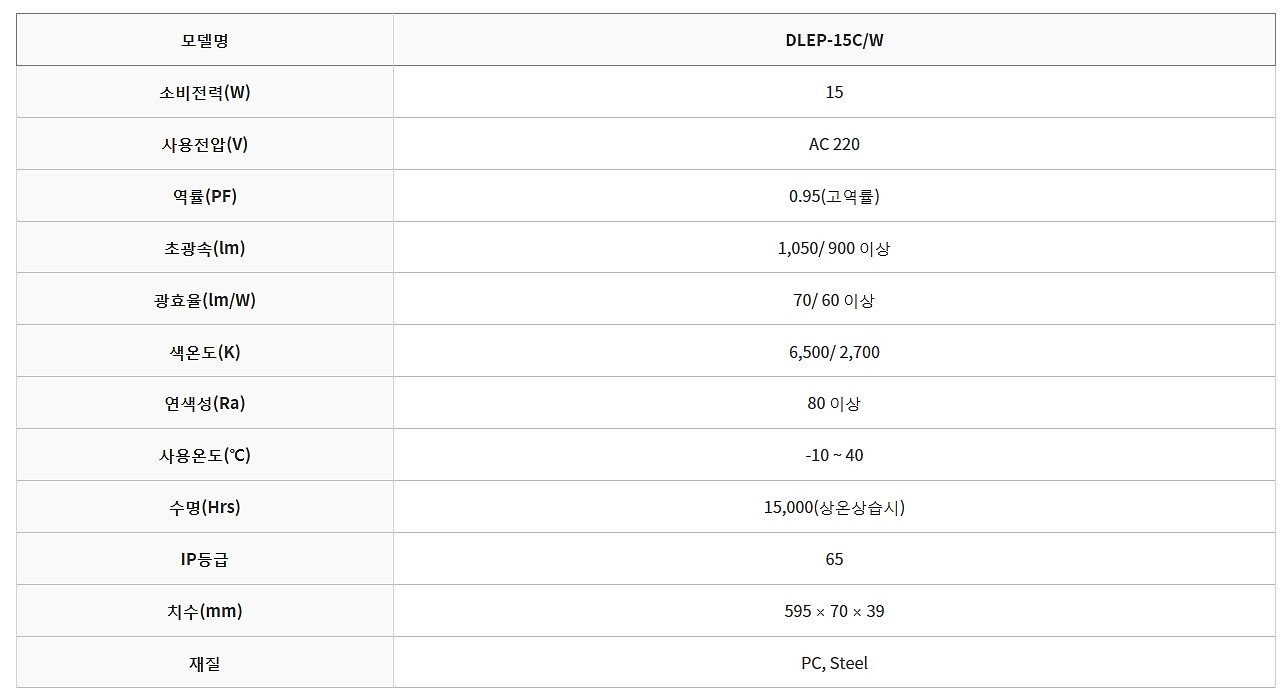Click the 1,050/ 900 이상 value
The image size is (1288, 698).
click(x=834, y=248)
